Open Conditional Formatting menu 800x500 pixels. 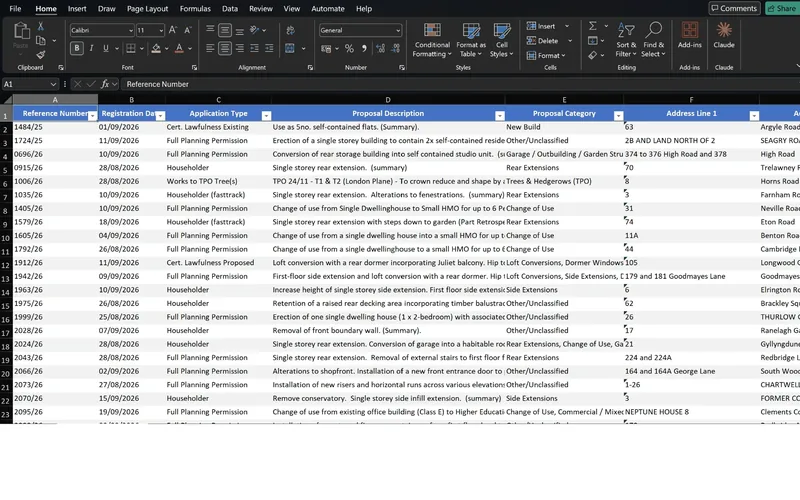coord(432,40)
